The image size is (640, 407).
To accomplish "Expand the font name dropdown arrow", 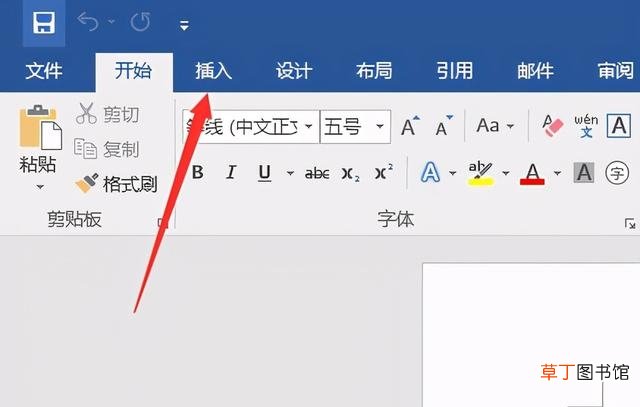I will coord(309,127).
